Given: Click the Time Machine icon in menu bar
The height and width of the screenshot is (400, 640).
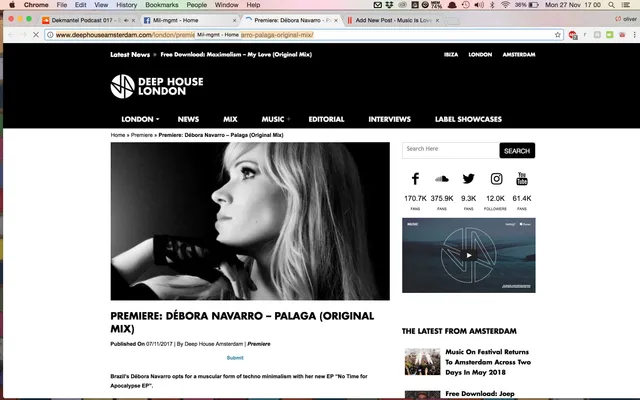Looking at the screenshot, I should 466,5.
